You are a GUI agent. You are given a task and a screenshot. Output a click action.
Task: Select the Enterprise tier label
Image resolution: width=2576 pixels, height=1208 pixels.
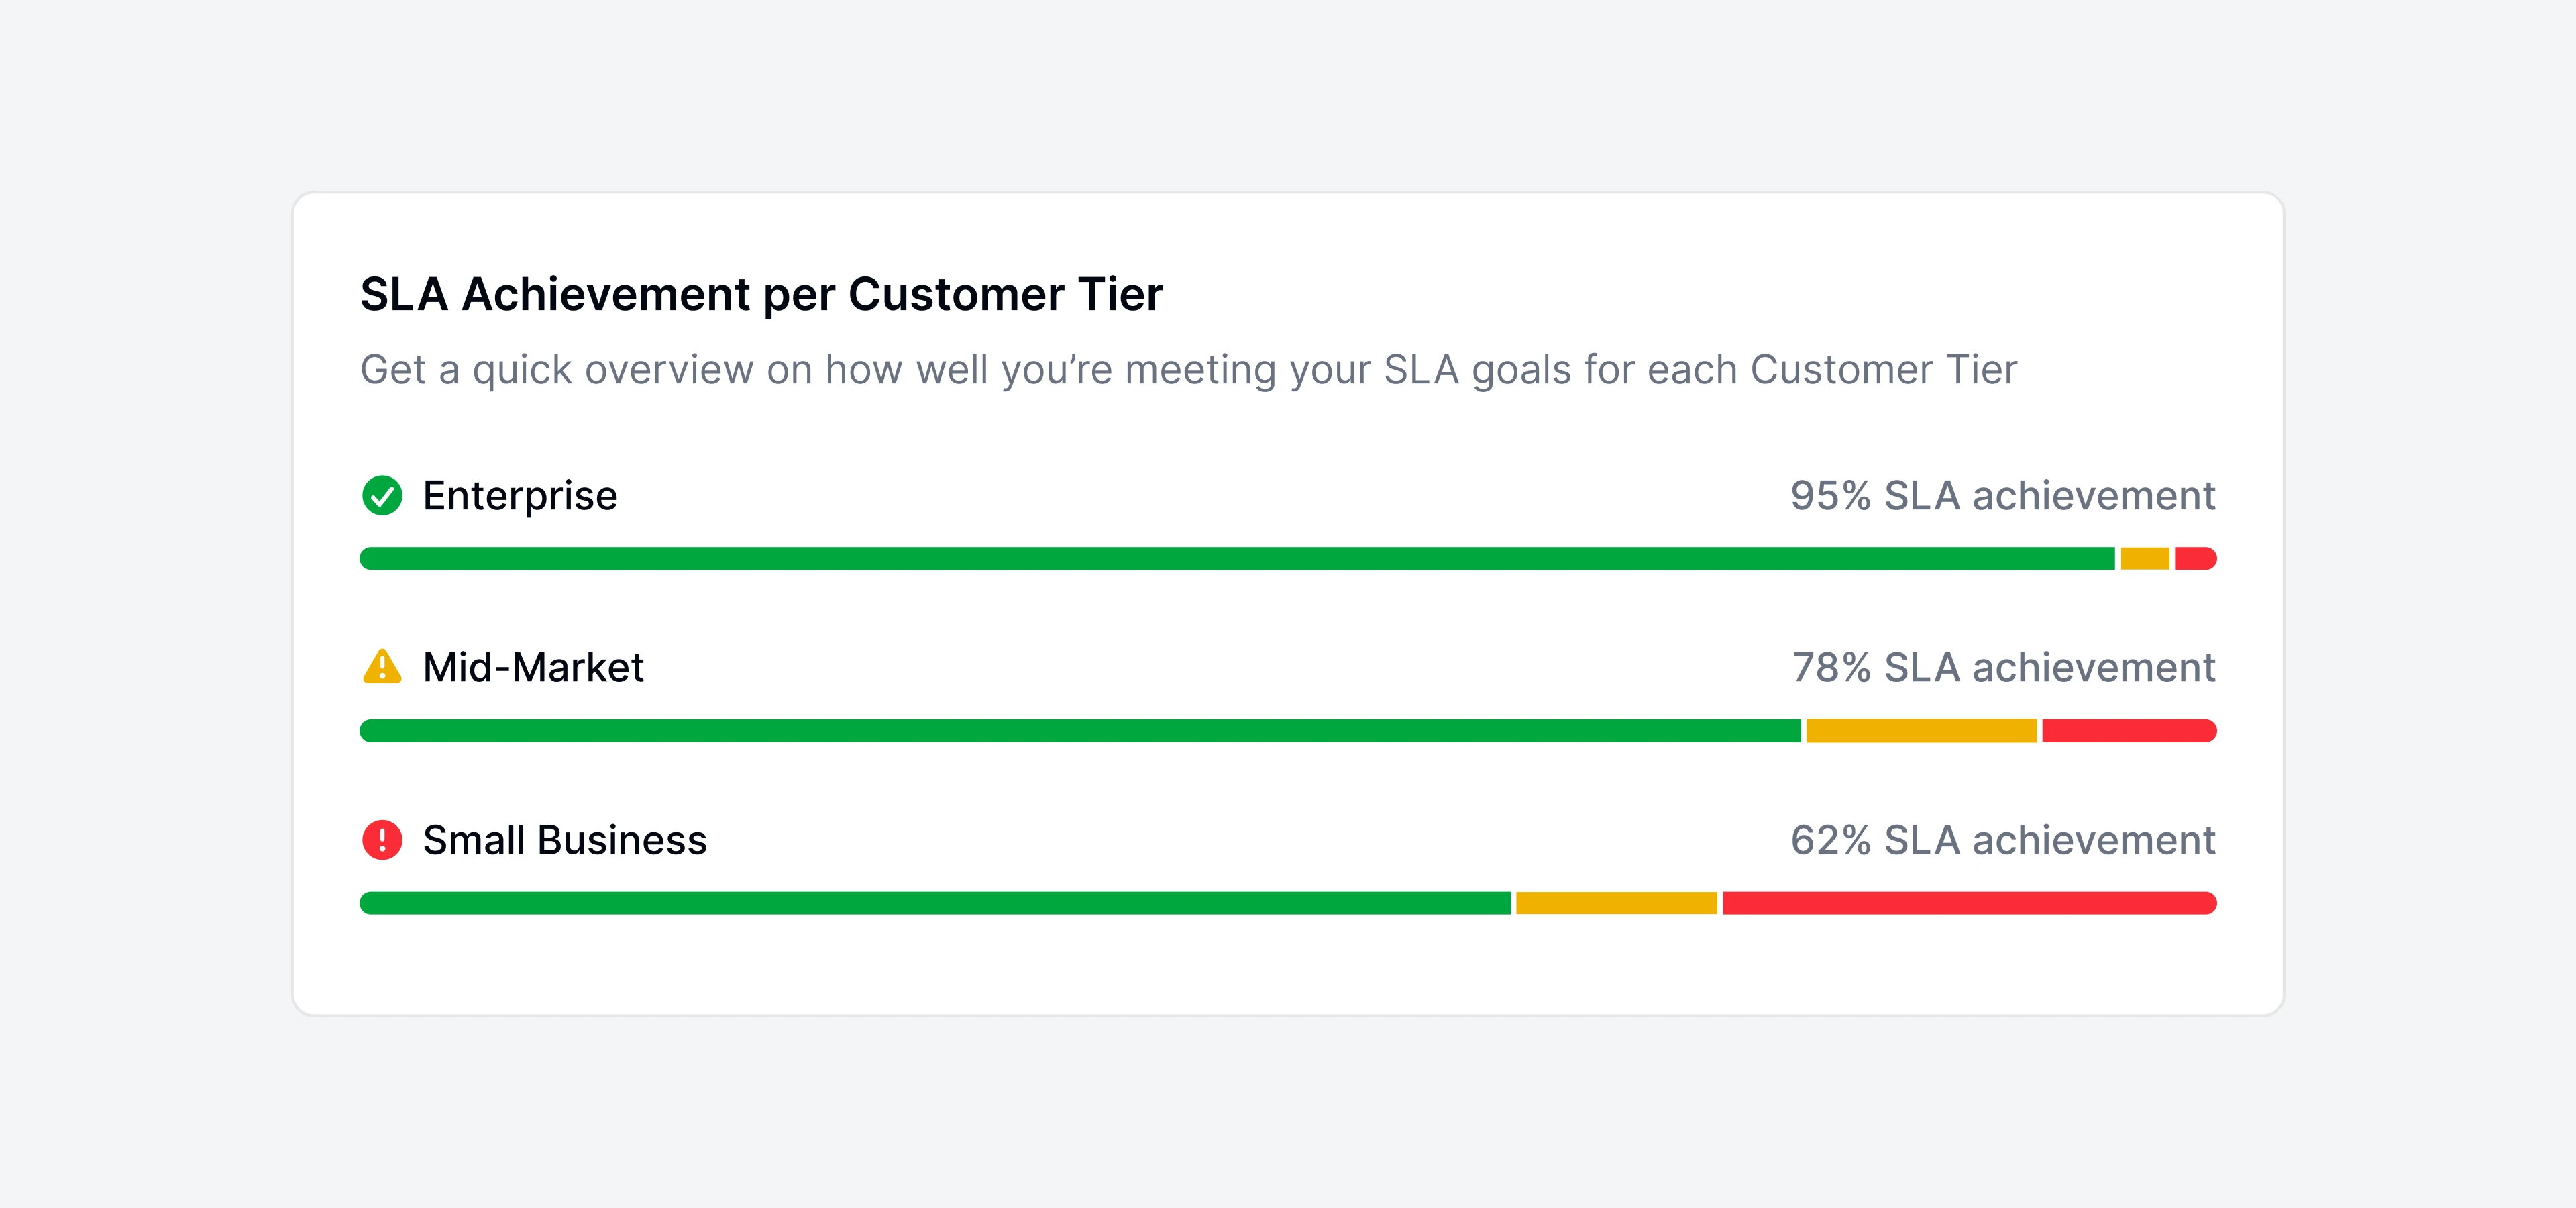tap(520, 496)
